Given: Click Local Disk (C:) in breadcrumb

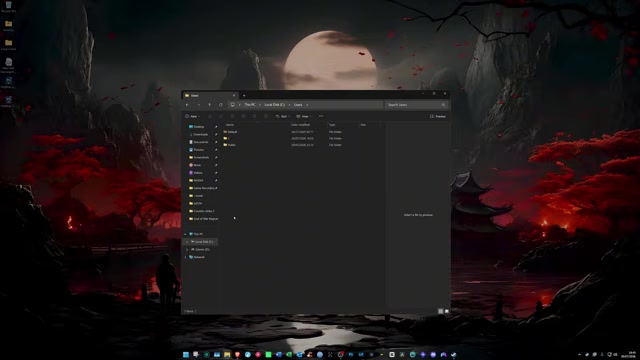Looking at the screenshot, I should point(274,105).
